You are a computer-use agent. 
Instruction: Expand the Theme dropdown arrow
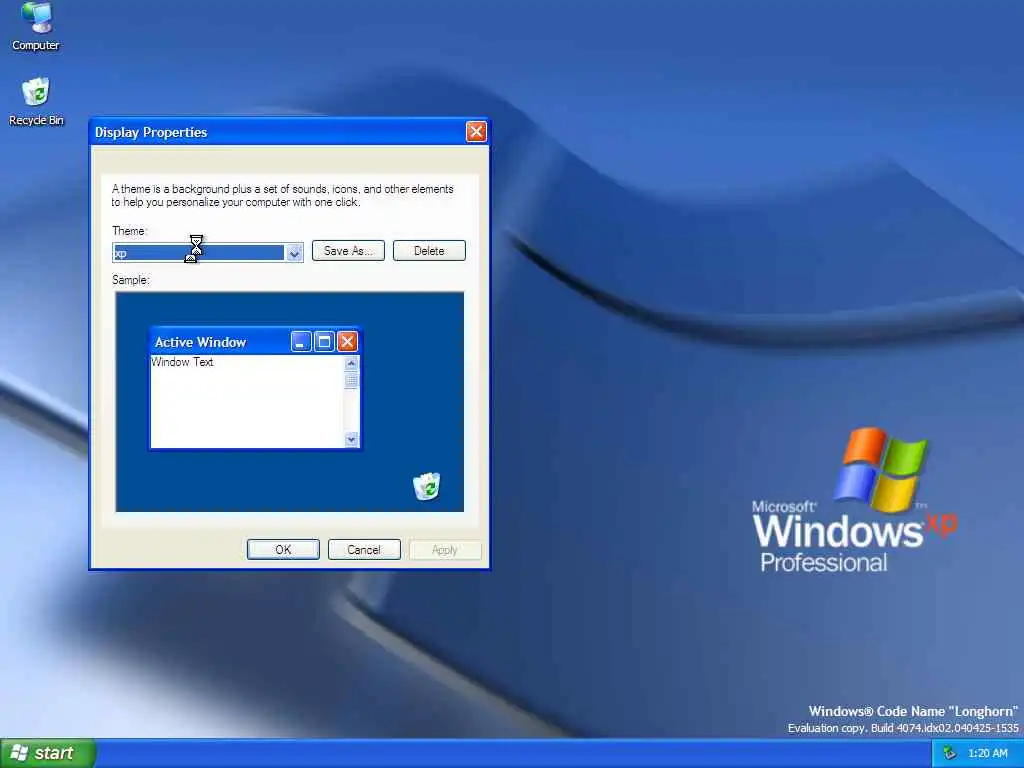coord(295,253)
